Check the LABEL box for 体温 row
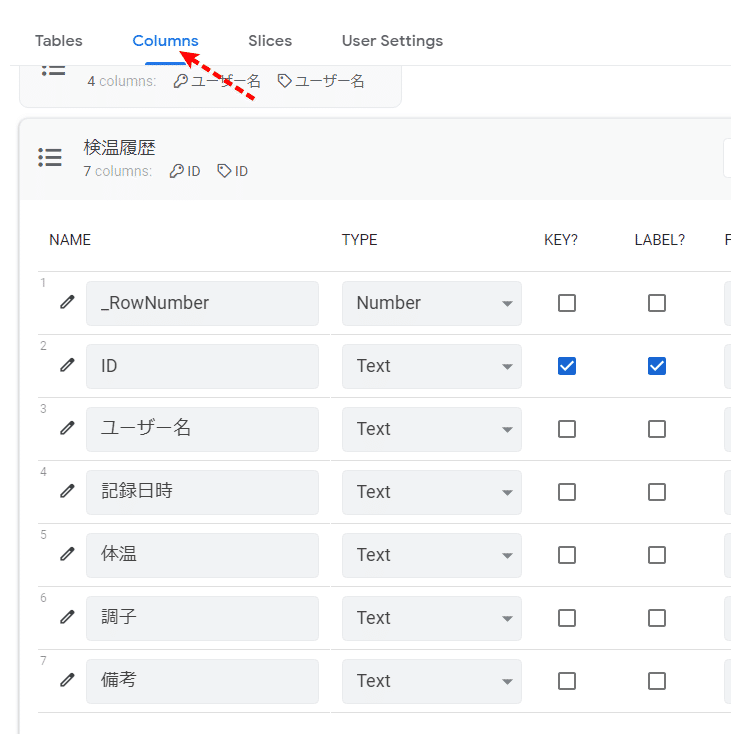The height and width of the screenshot is (734, 731). click(x=657, y=555)
